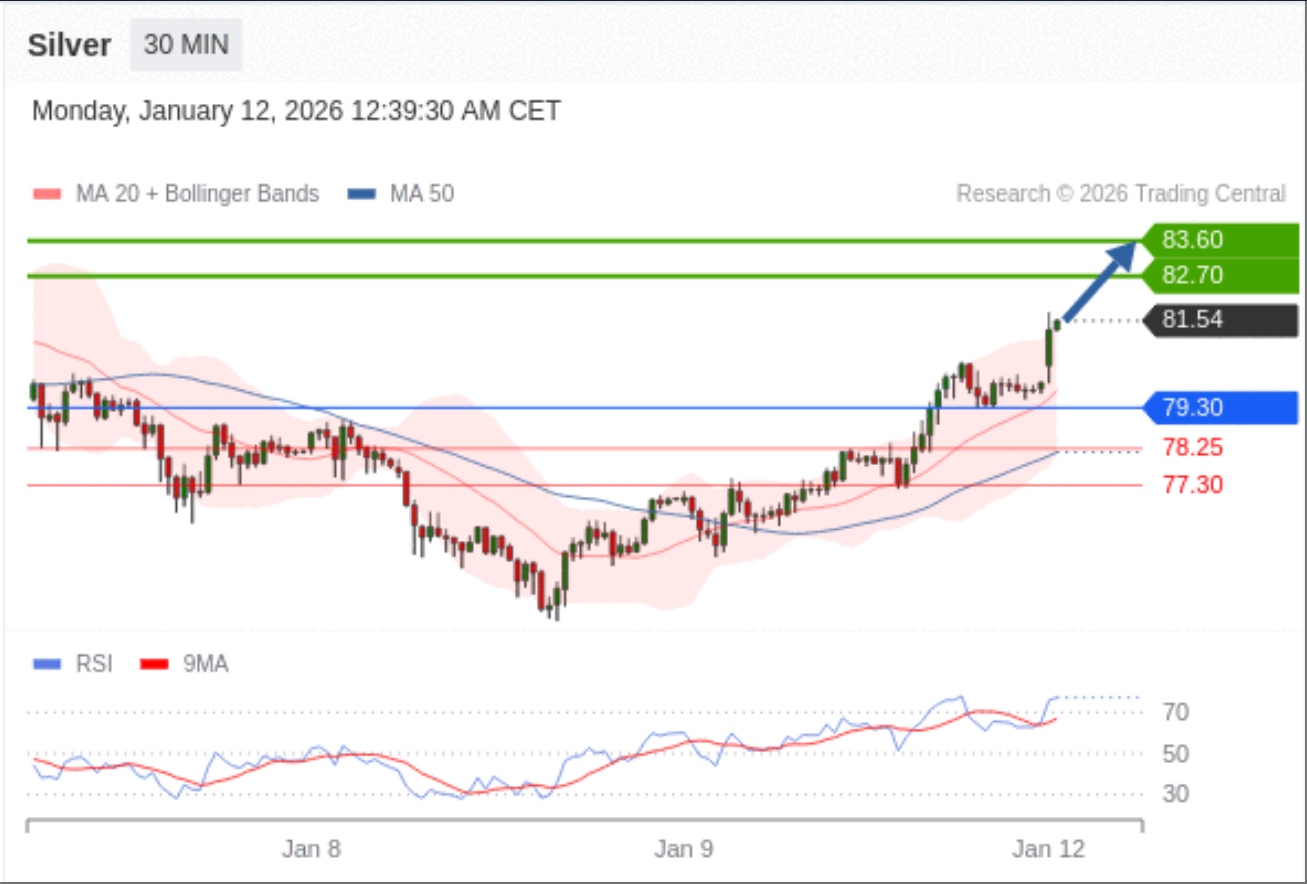
Task: Click the 79.30 blue pivot price tag
Action: (1222, 408)
